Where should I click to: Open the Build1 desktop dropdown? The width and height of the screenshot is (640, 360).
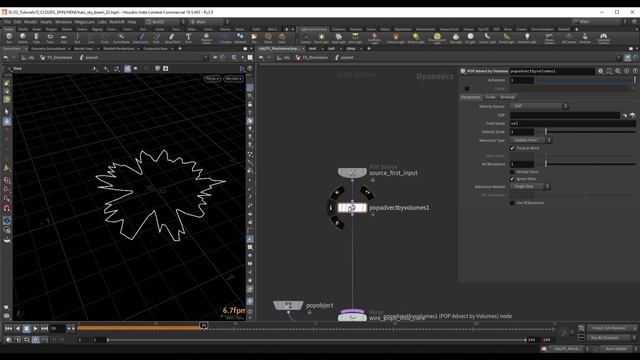[165, 22]
